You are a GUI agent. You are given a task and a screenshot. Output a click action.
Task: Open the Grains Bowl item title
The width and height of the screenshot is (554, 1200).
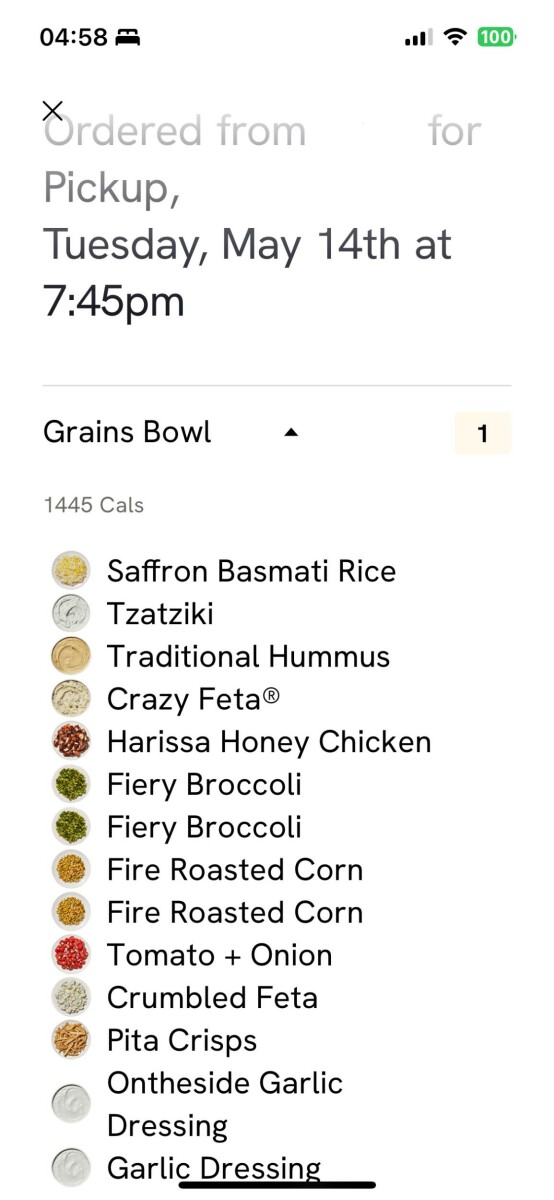tap(127, 433)
